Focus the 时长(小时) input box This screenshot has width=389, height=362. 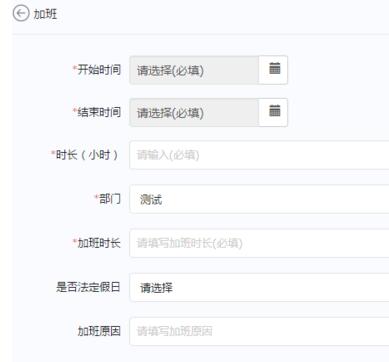click(259, 155)
